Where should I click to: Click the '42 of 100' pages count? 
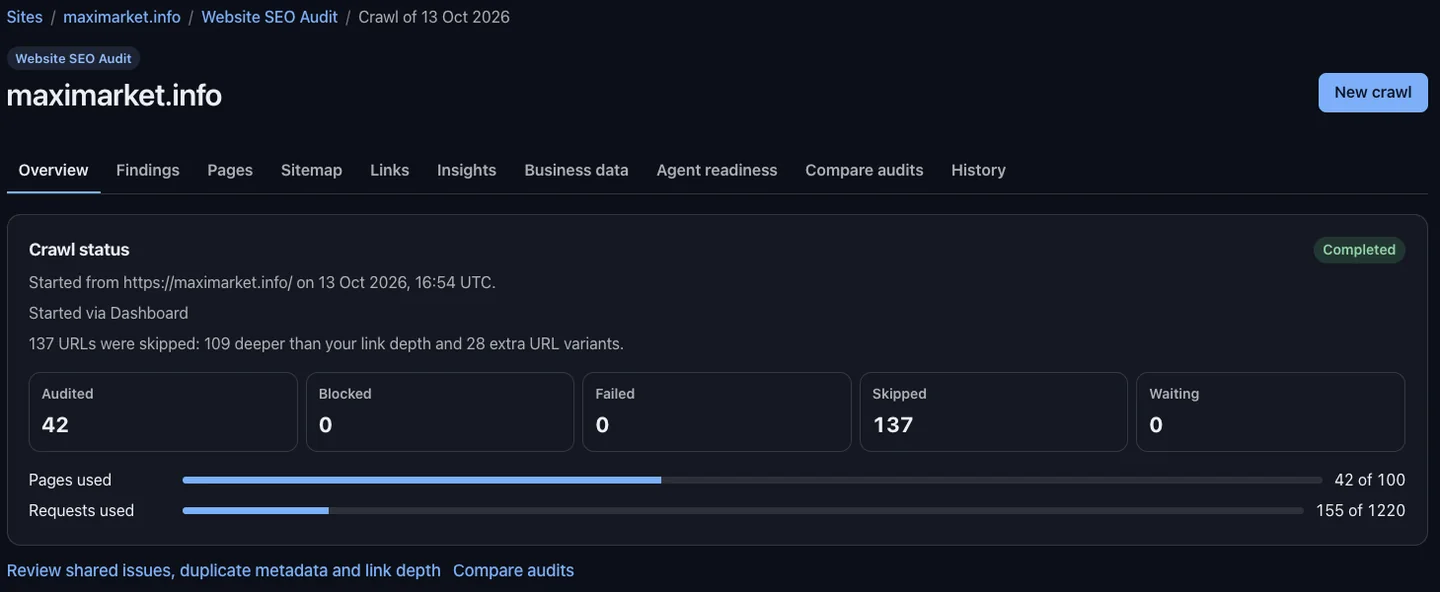click(1370, 480)
